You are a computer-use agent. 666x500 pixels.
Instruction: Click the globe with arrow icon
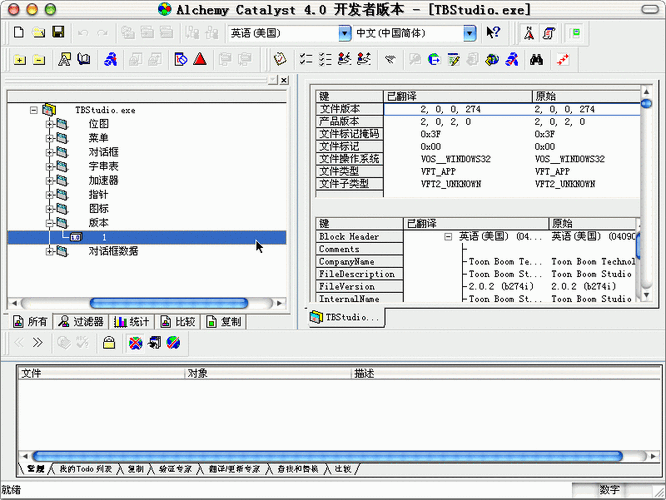(x=434, y=59)
